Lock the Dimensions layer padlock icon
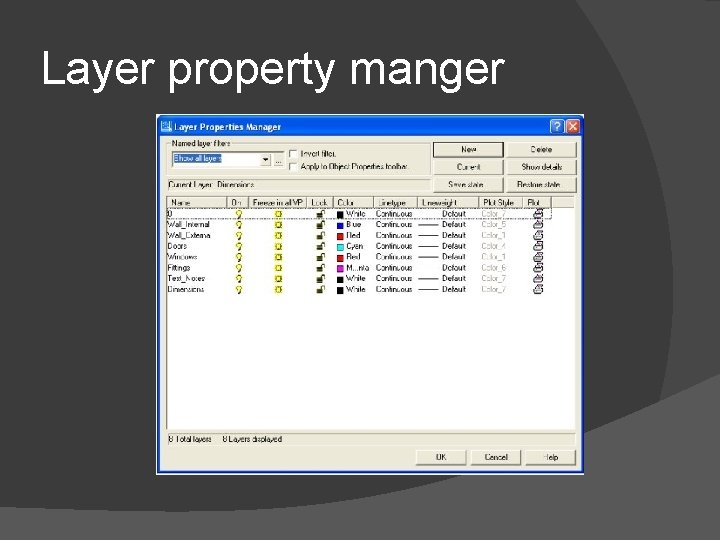 (x=321, y=290)
